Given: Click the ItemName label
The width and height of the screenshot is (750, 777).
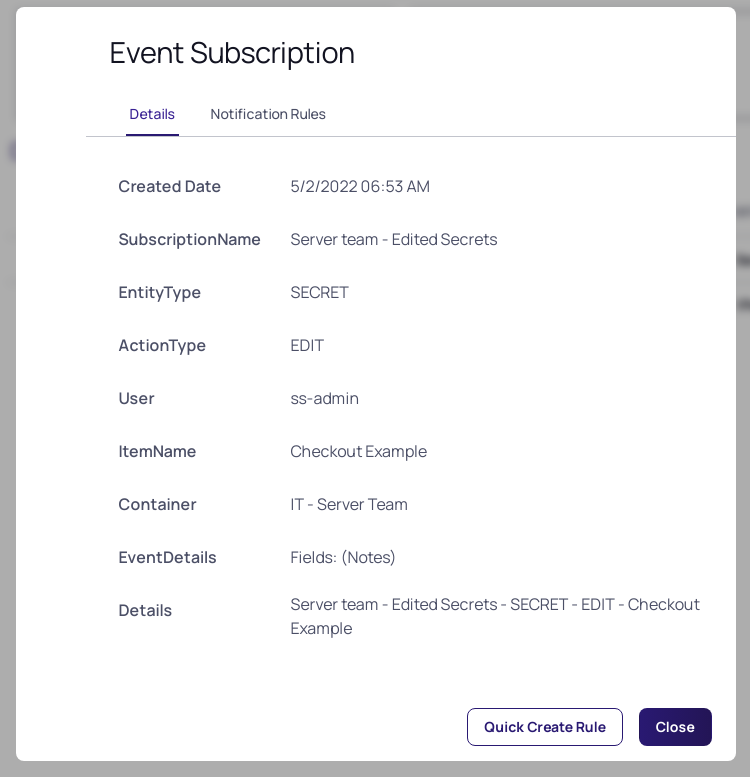Looking at the screenshot, I should click(157, 452).
